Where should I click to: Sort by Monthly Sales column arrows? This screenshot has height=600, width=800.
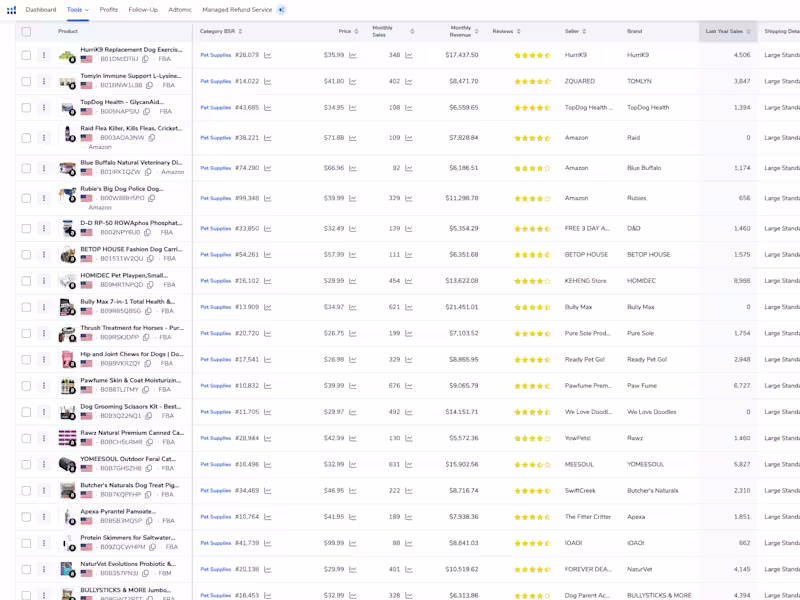click(412, 32)
